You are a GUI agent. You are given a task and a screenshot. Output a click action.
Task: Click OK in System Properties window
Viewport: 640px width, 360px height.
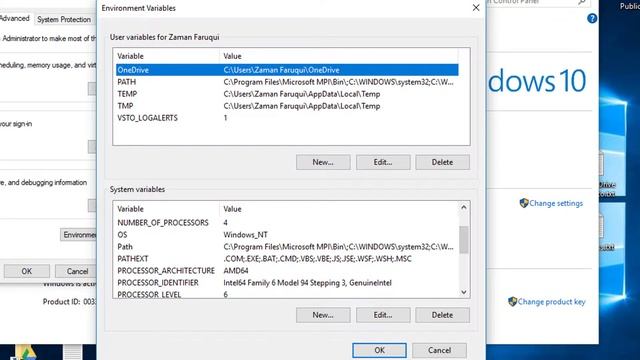tap(27, 271)
